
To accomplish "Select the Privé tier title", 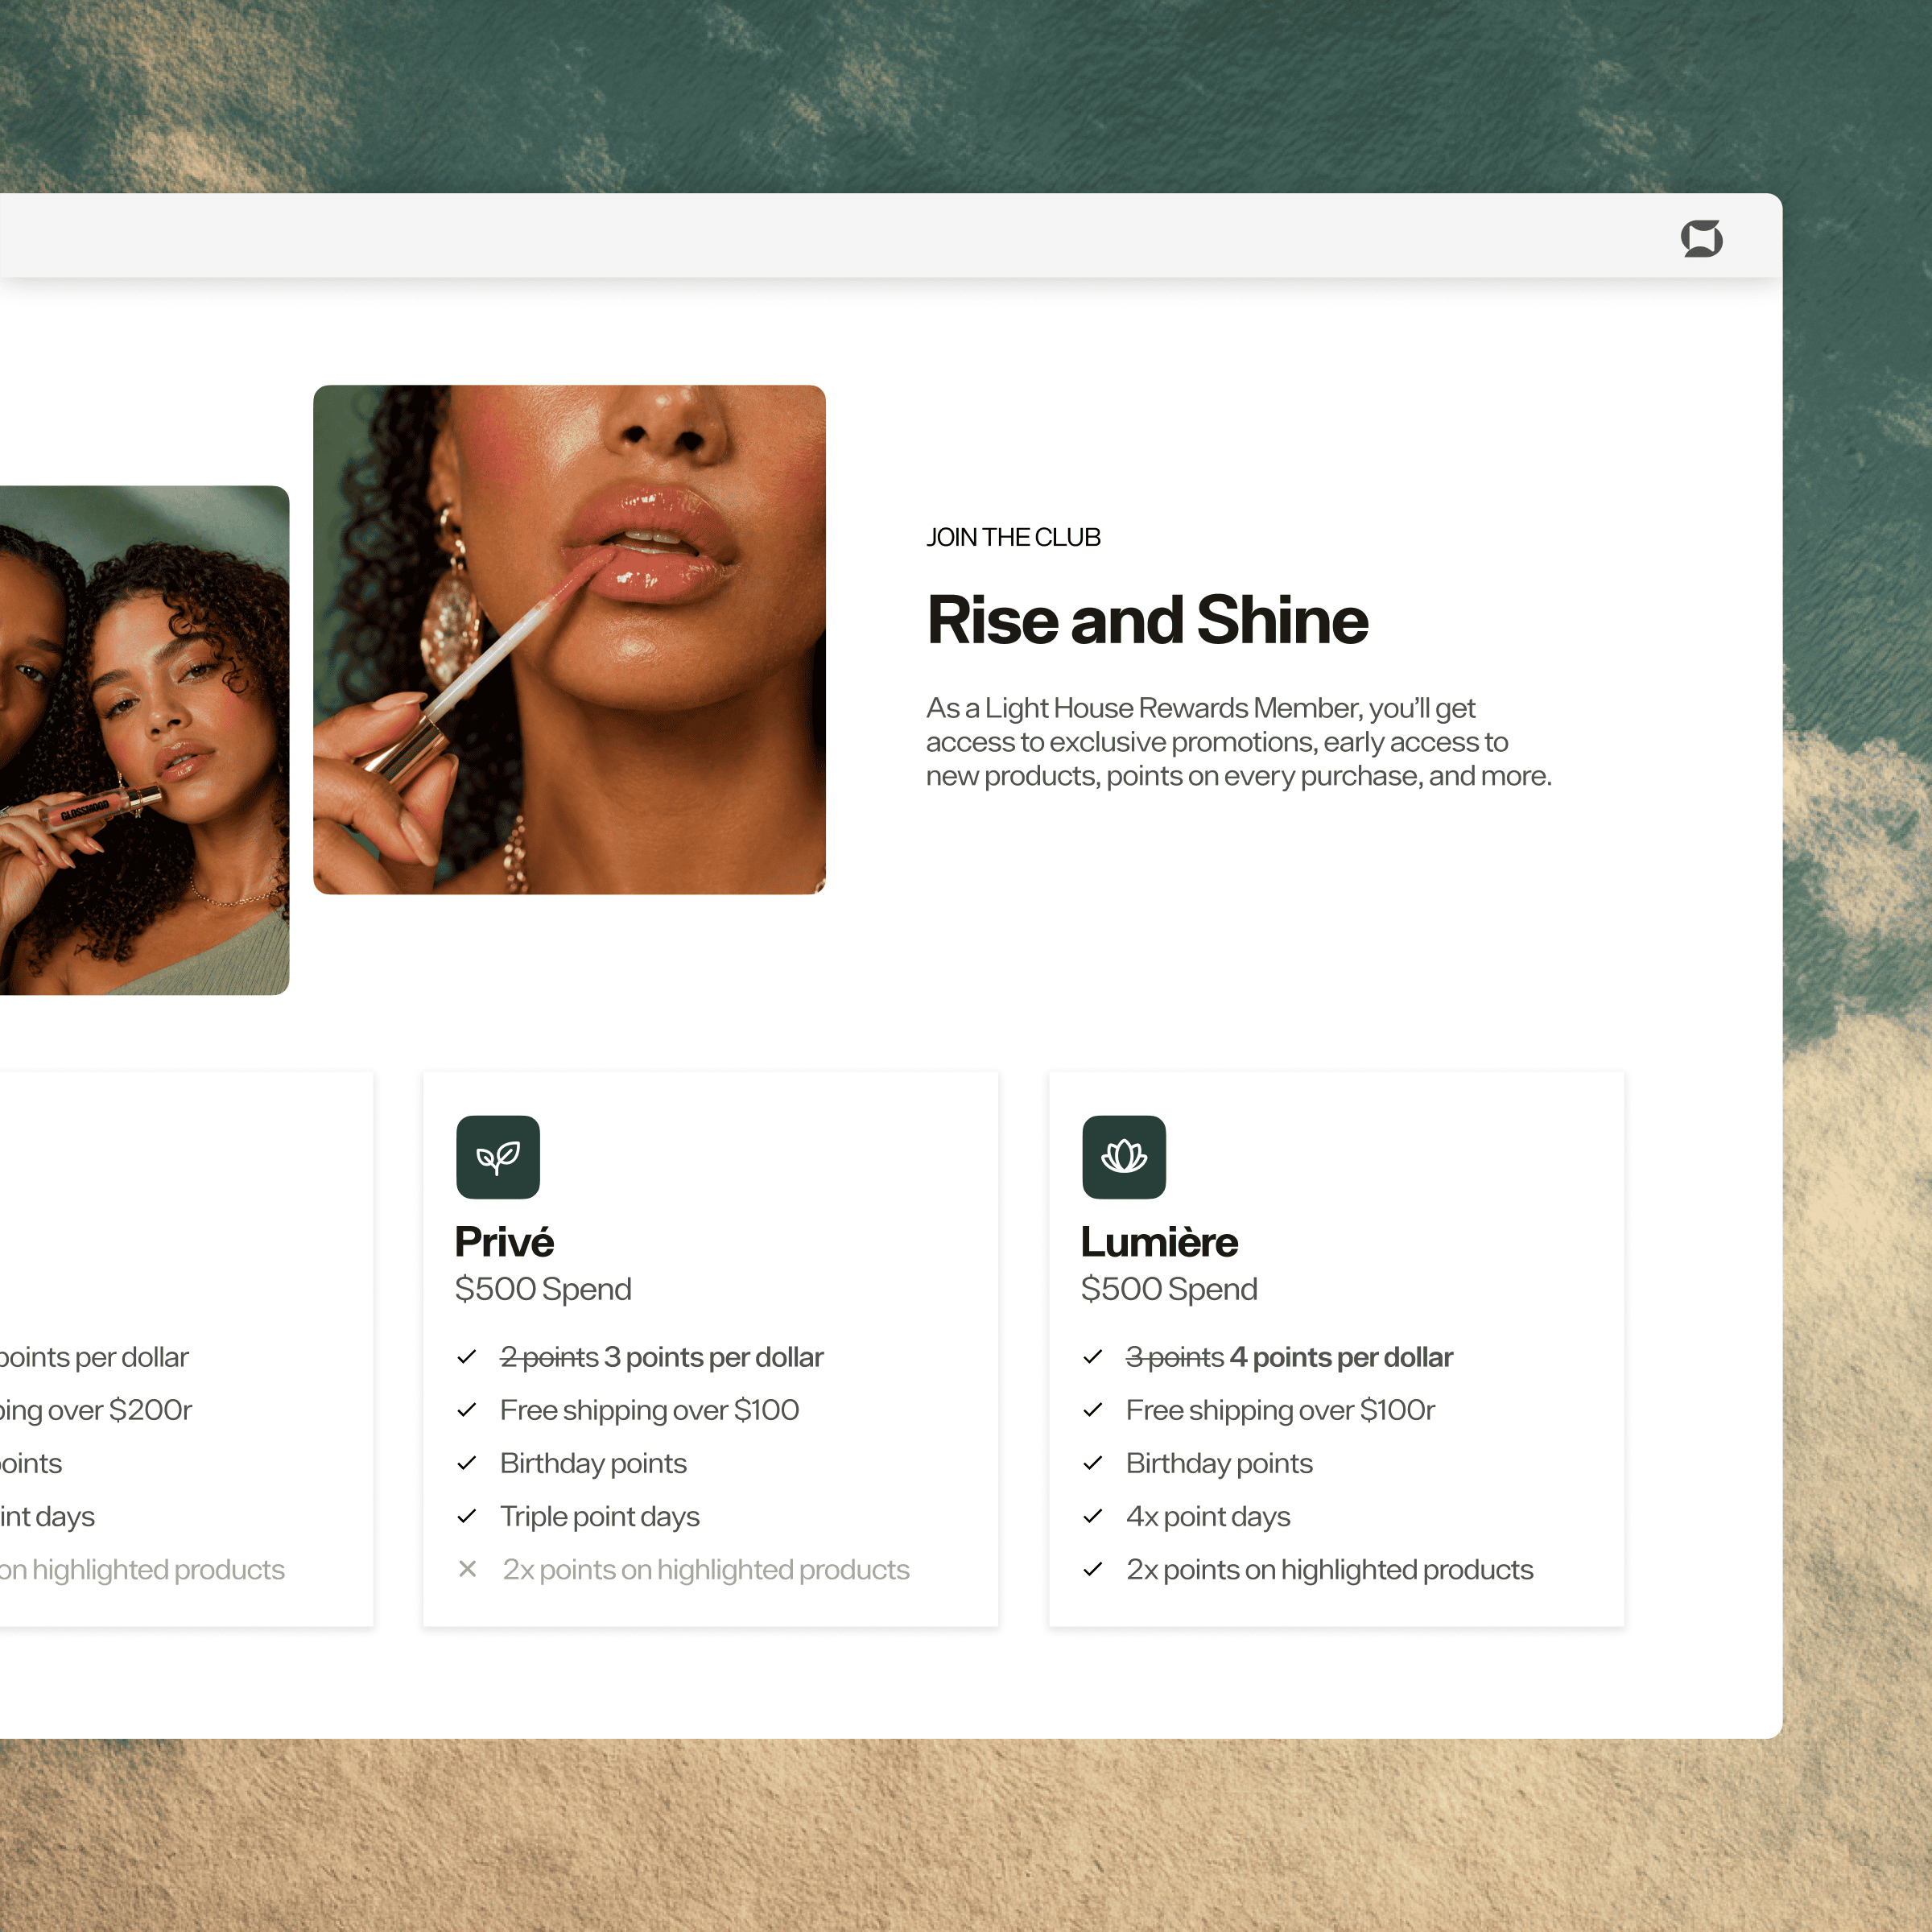I will coord(504,1242).
